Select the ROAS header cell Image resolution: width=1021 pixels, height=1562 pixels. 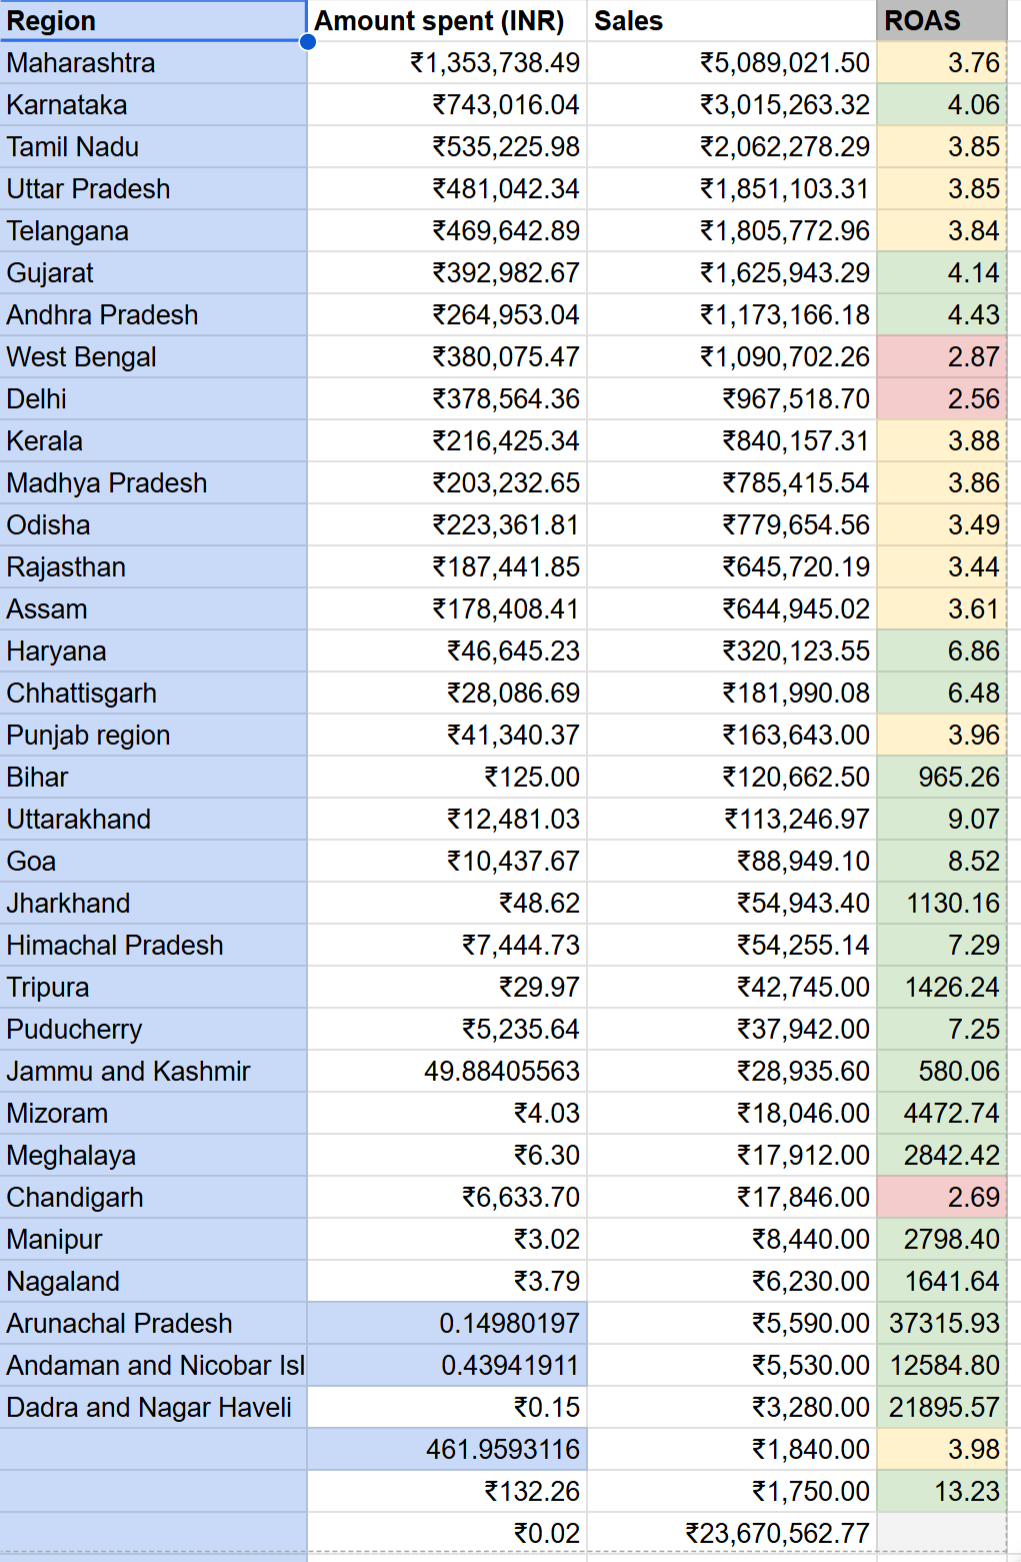[941, 21]
